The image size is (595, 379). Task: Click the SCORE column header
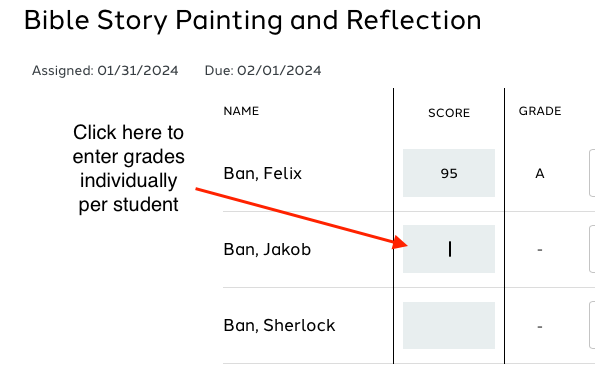point(449,113)
